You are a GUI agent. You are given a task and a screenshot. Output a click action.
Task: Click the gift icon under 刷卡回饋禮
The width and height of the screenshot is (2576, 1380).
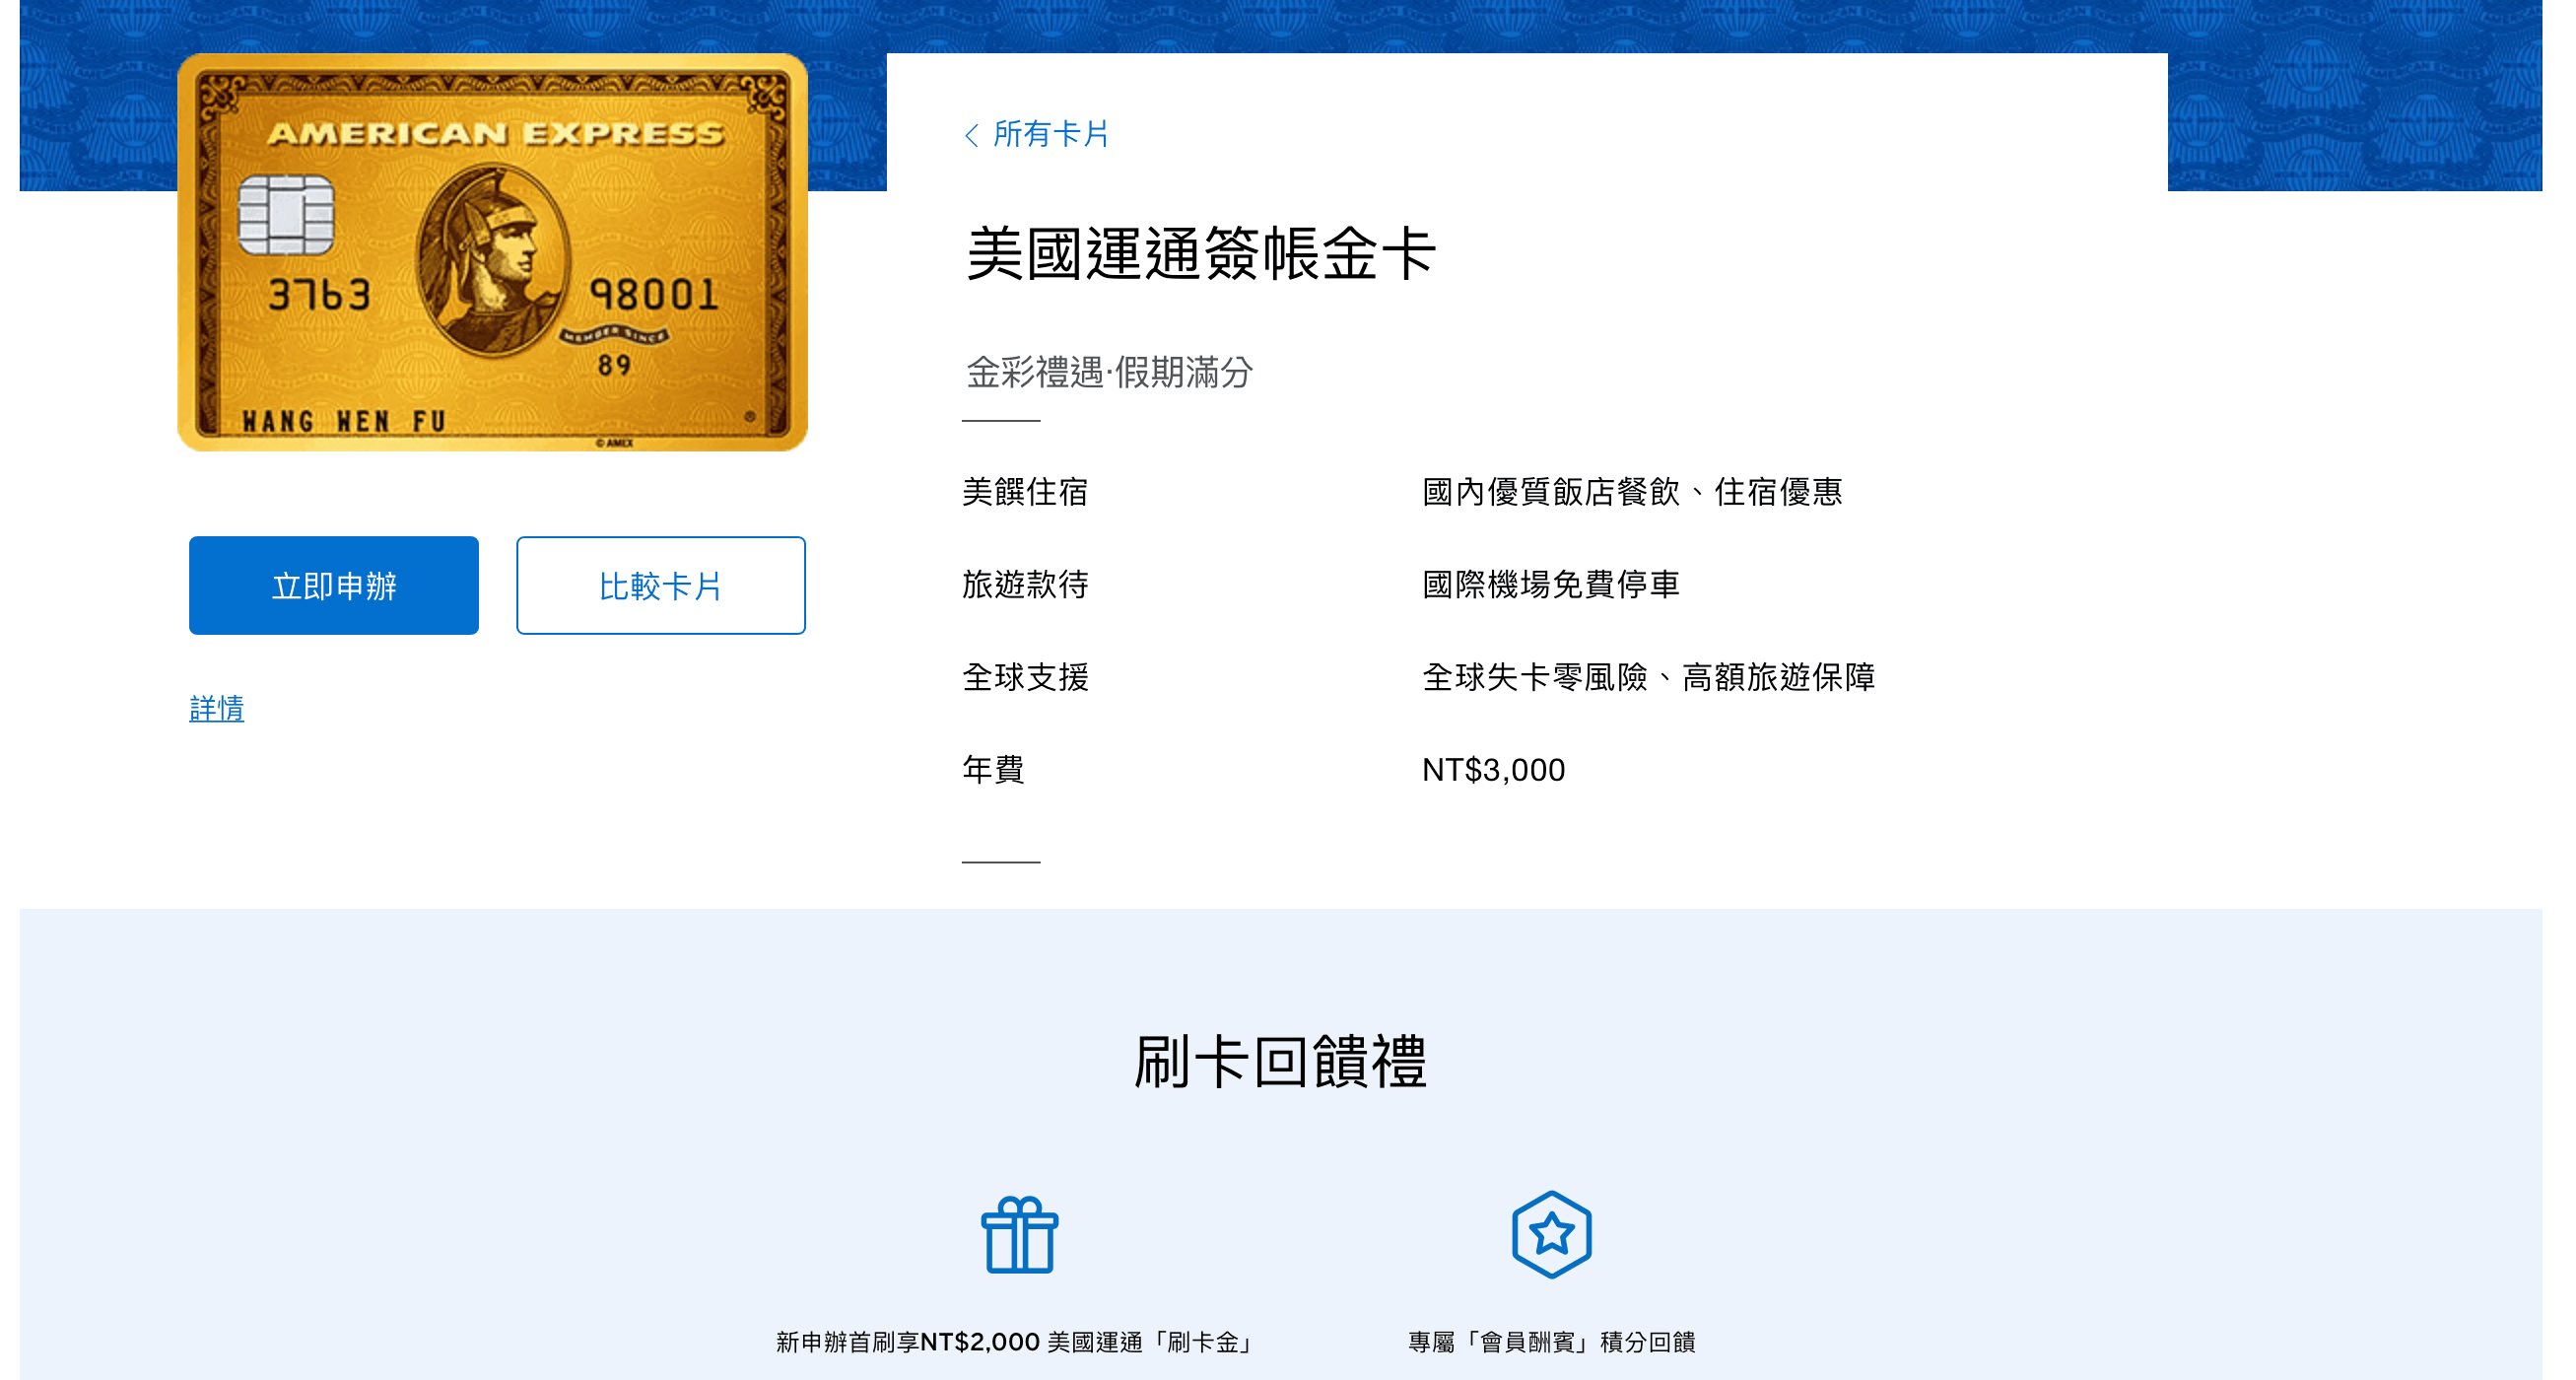(x=1019, y=1233)
